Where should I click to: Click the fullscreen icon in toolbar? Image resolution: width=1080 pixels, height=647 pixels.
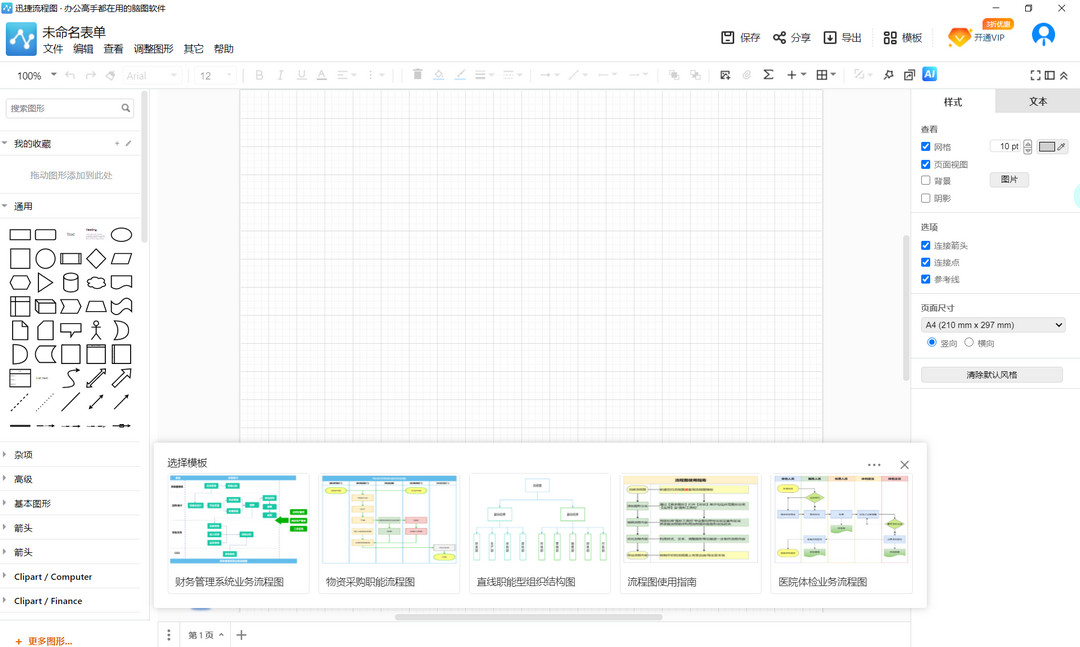click(1035, 75)
